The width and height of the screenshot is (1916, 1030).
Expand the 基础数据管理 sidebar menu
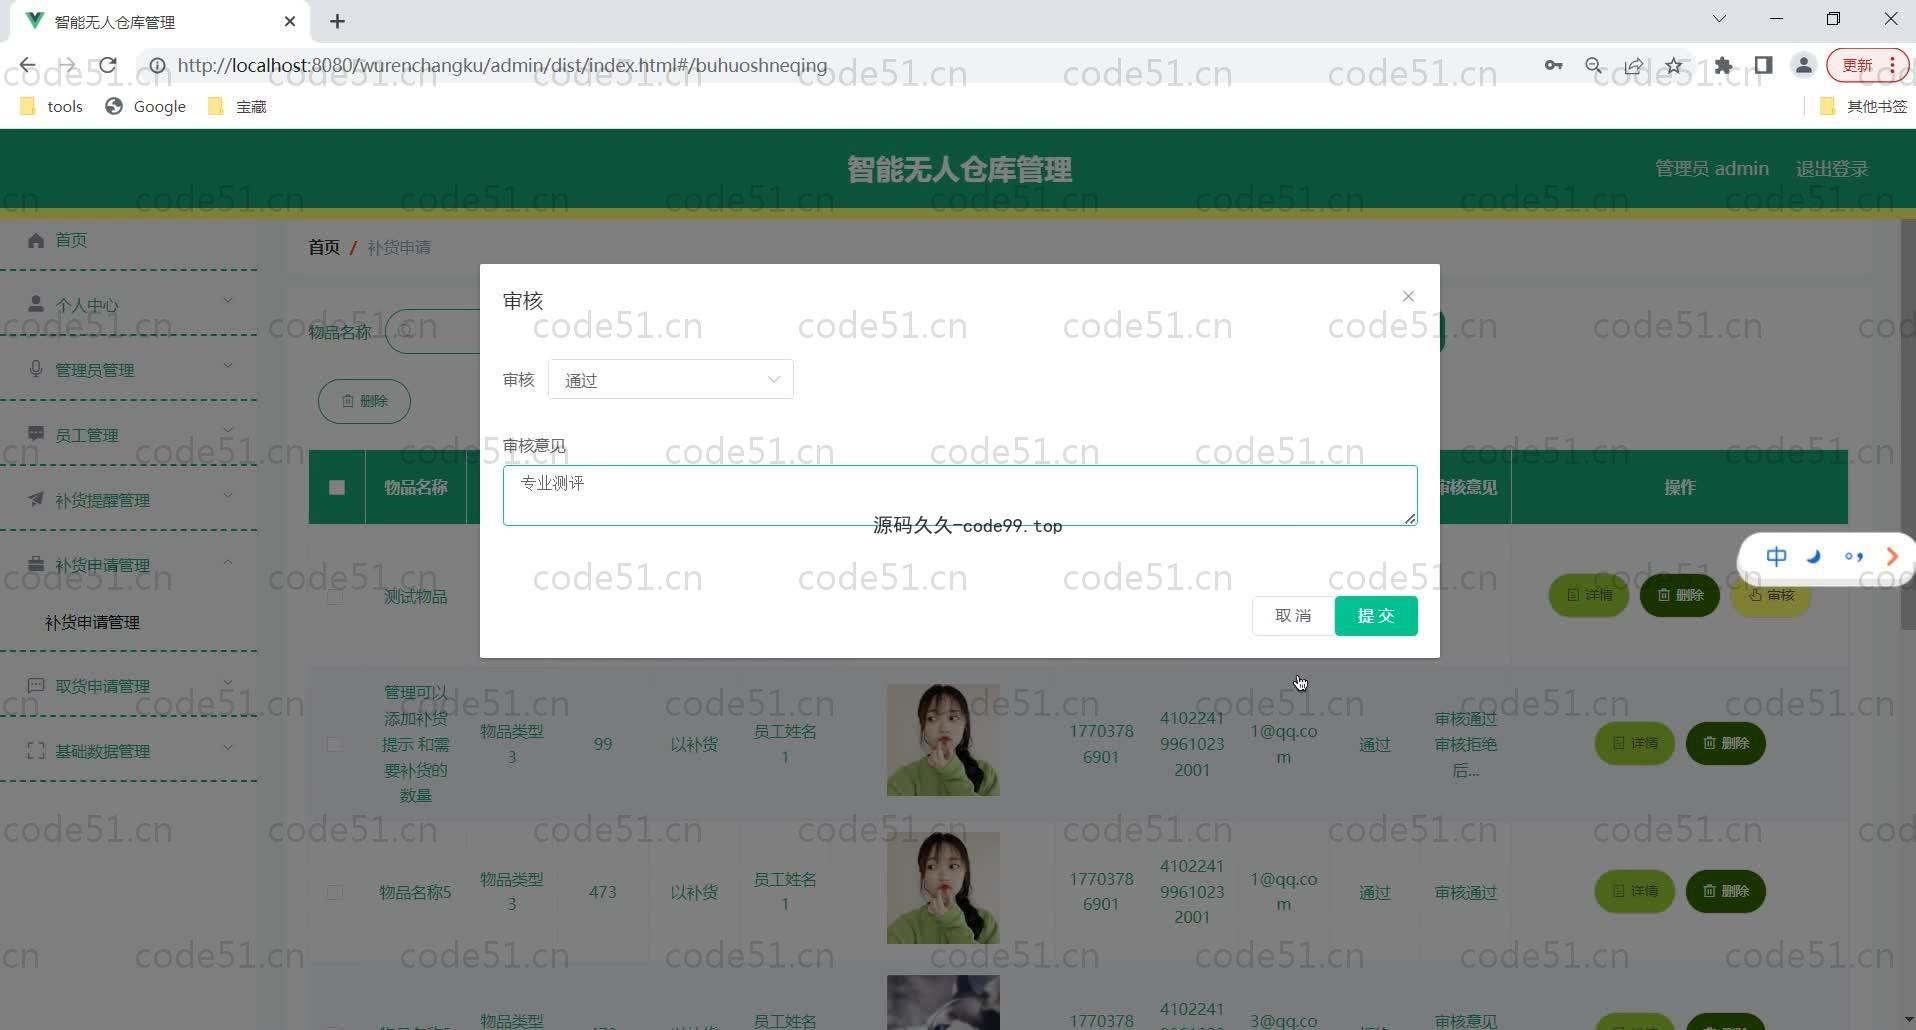(x=130, y=751)
